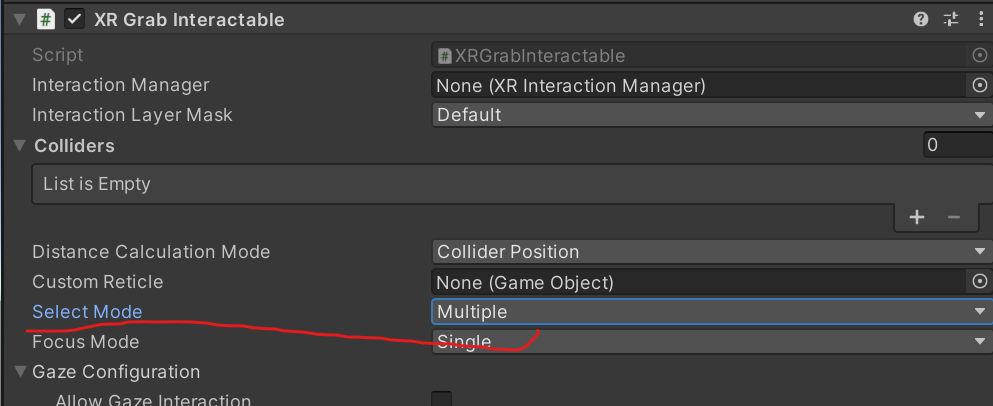Open Interaction Layer Mask dropdown
Viewport: 993px width, 406px height.
710,115
